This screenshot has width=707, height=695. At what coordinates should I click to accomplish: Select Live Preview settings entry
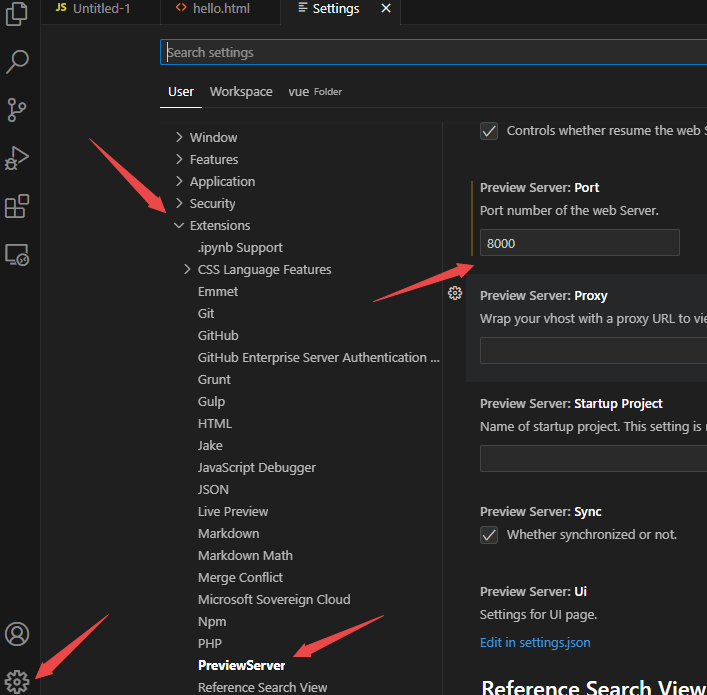[233, 511]
